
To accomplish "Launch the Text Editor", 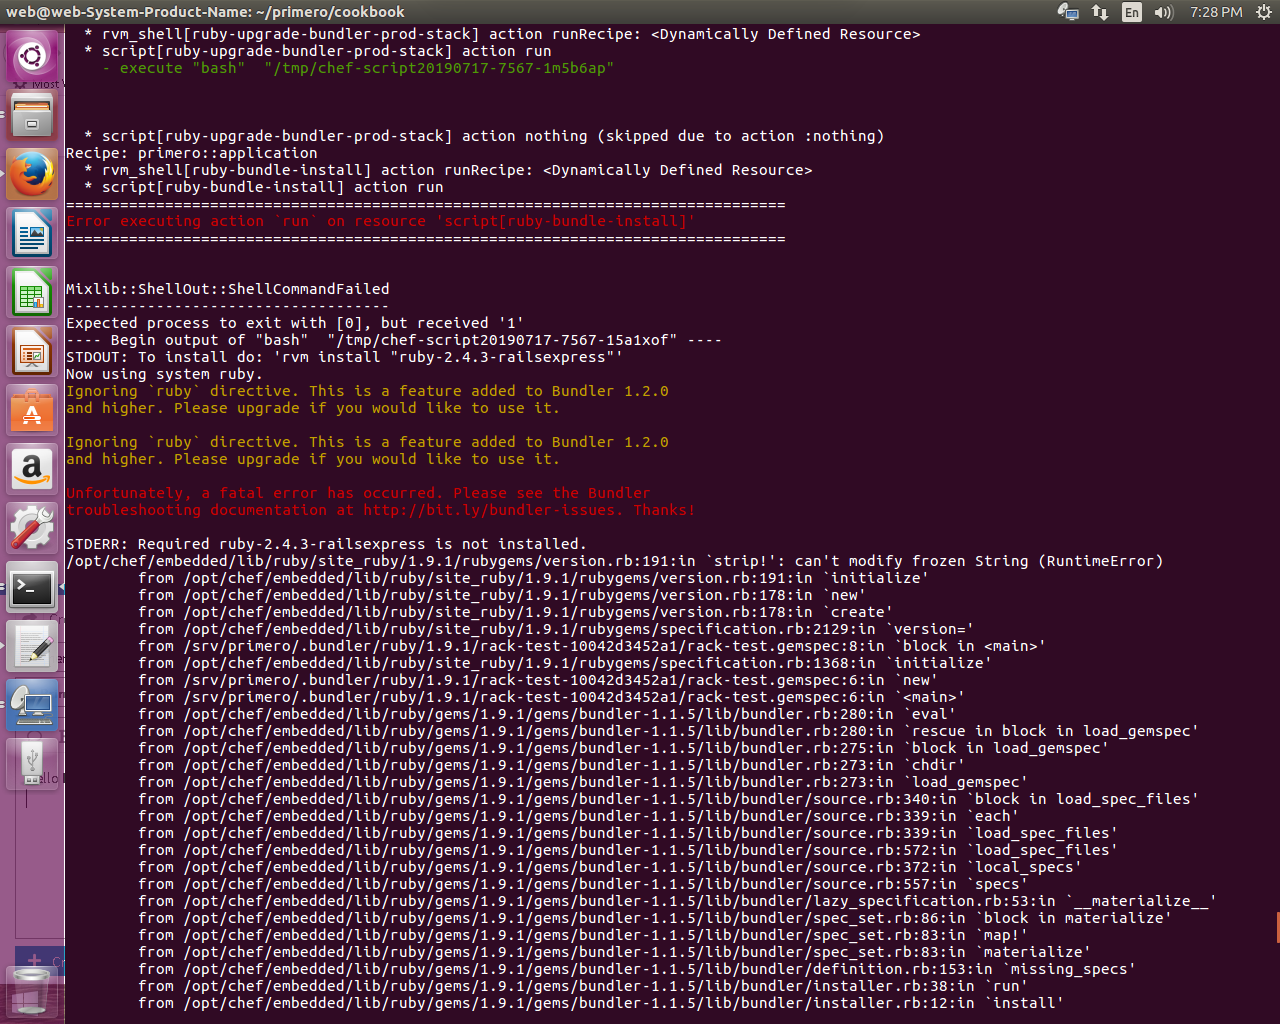I will pyautogui.click(x=32, y=647).
